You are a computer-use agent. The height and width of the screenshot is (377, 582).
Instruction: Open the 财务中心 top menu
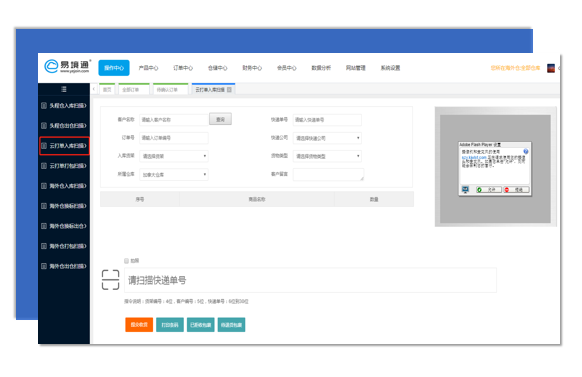click(252, 68)
